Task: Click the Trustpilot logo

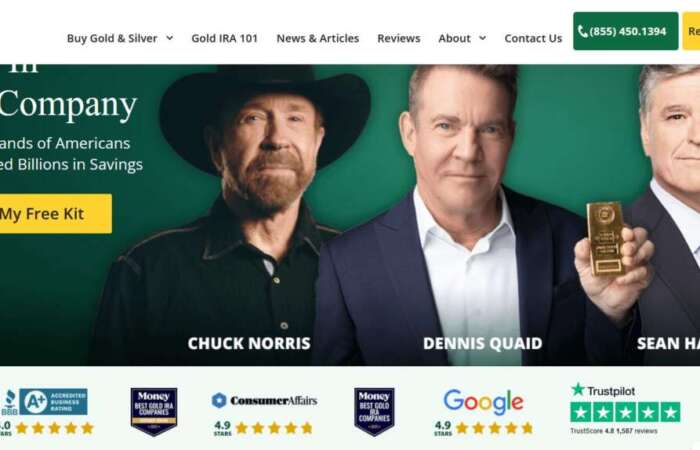Action: coord(603,390)
